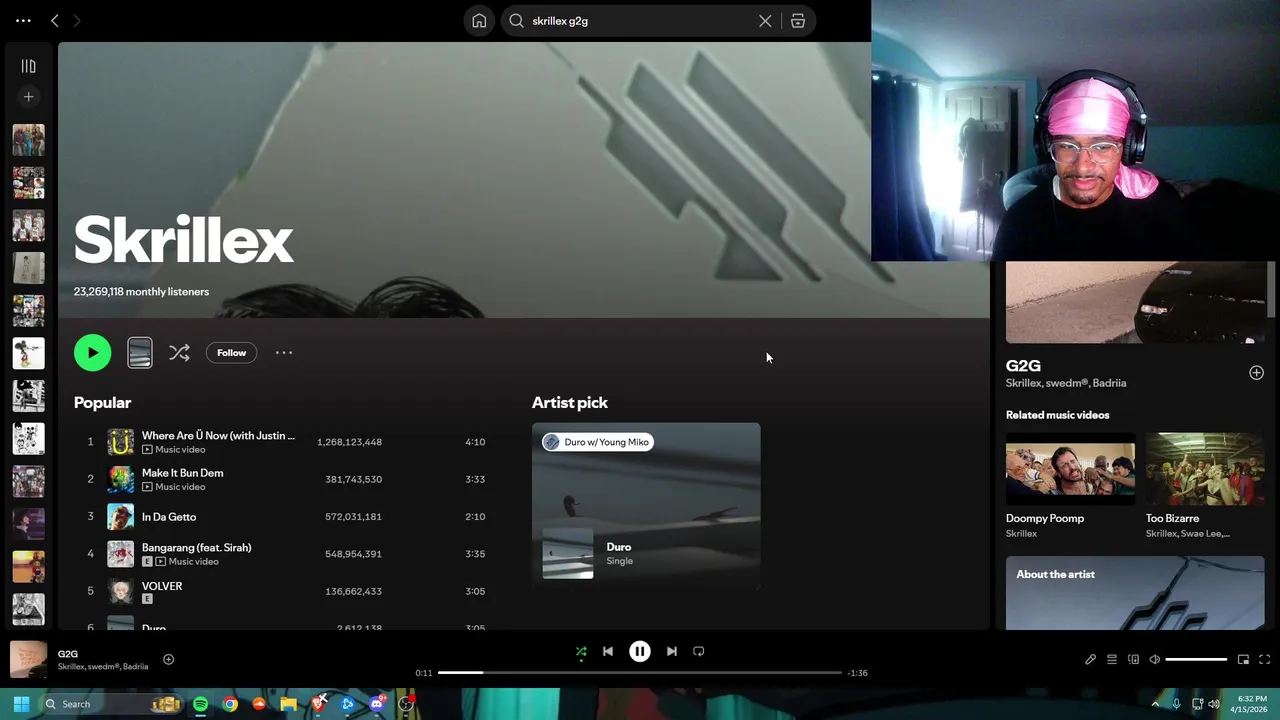
Task: Mute the Spotify volume
Action: tap(1155, 659)
